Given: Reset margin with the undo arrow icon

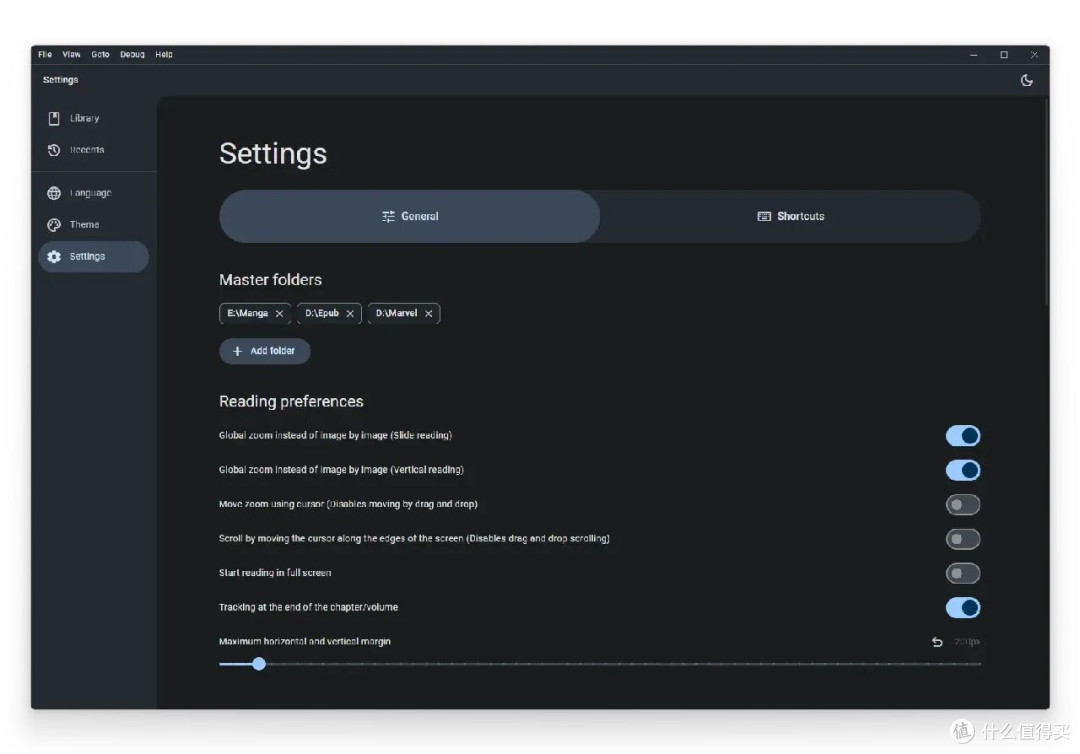Looking at the screenshot, I should [937, 642].
